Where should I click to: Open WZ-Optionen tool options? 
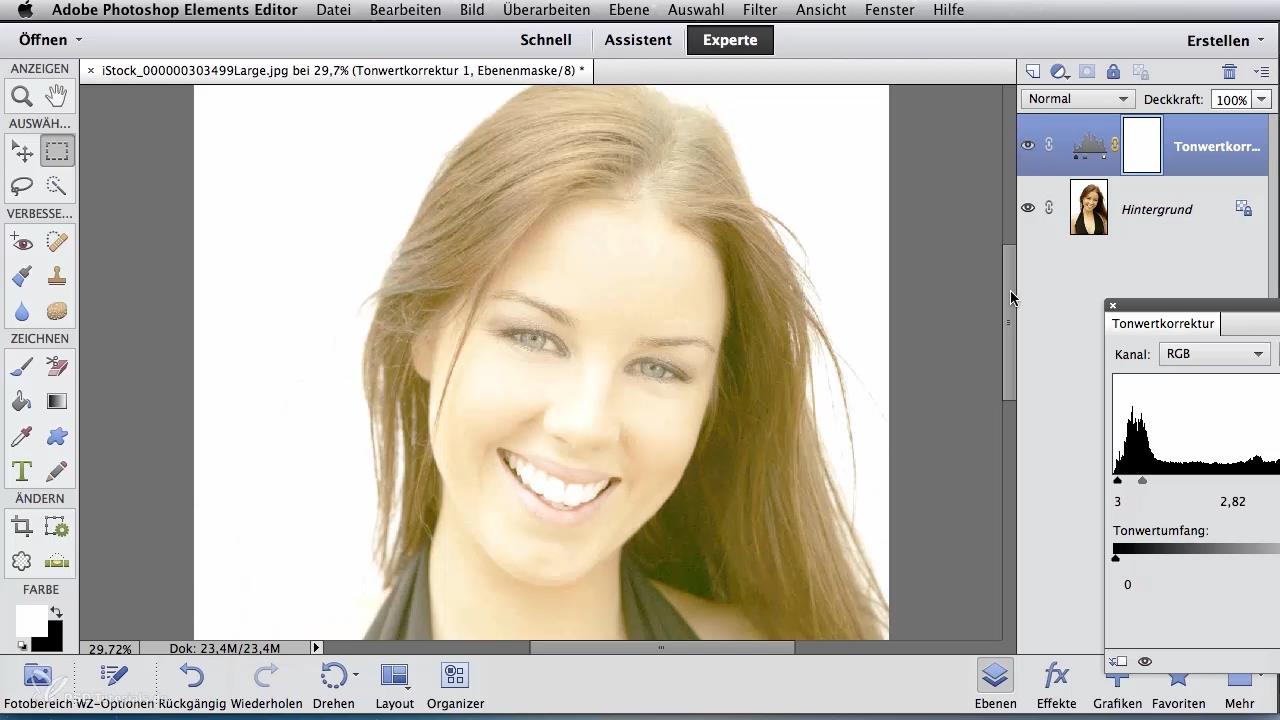coord(113,685)
